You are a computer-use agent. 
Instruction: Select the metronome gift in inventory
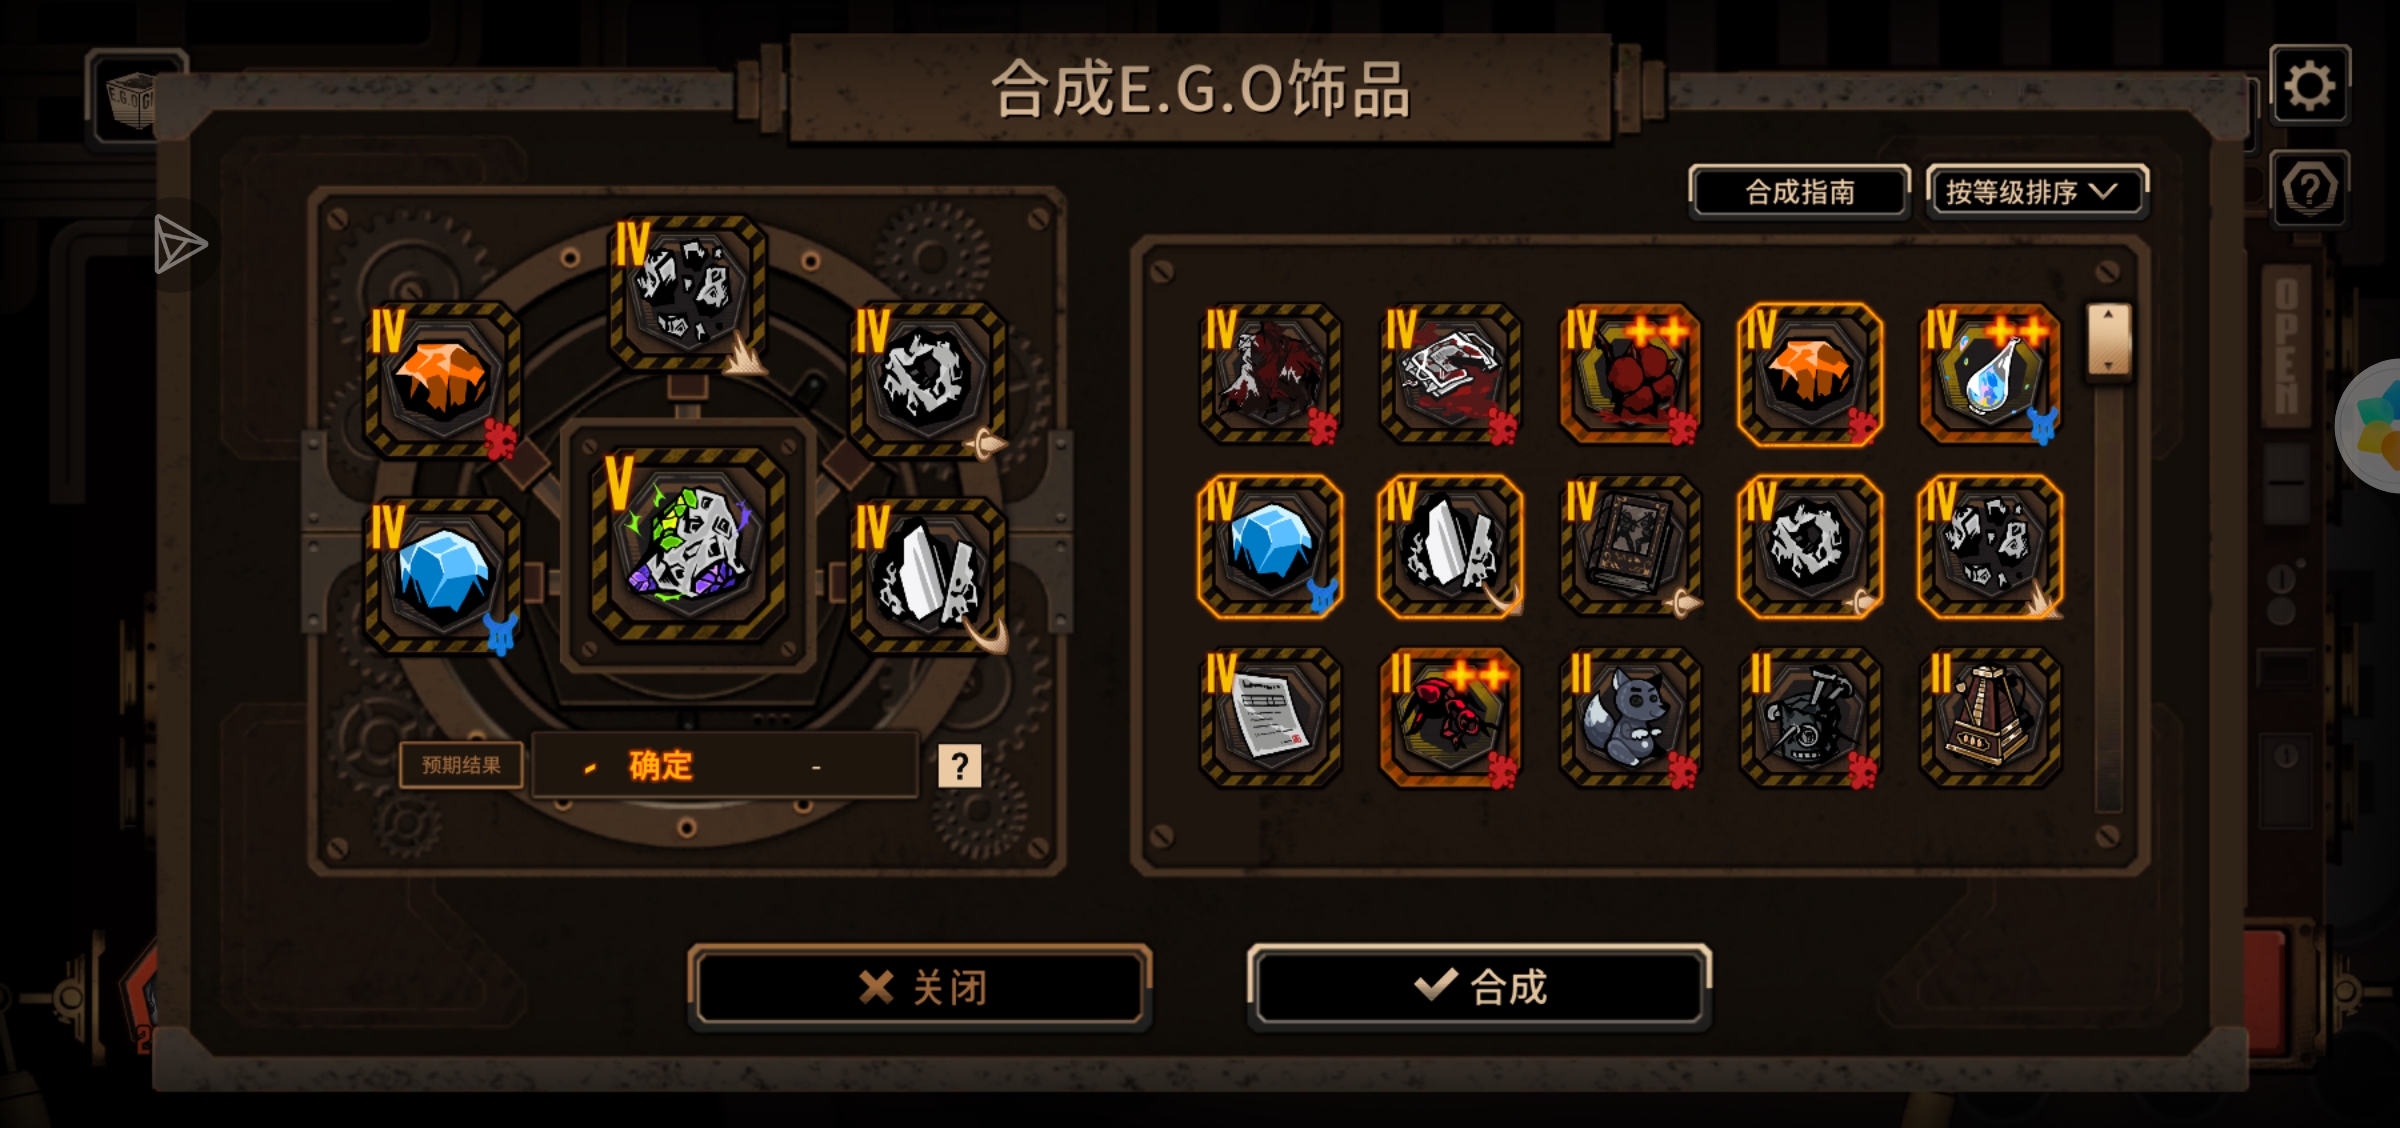pyautogui.click(x=1990, y=716)
